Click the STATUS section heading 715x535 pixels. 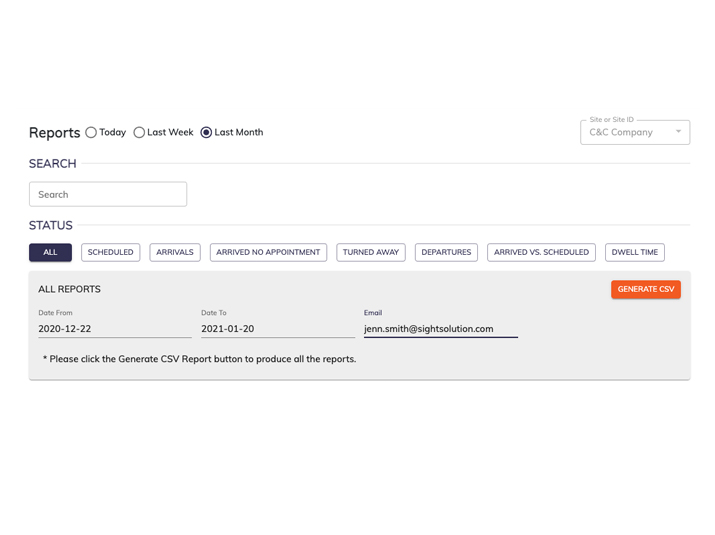pos(51,225)
